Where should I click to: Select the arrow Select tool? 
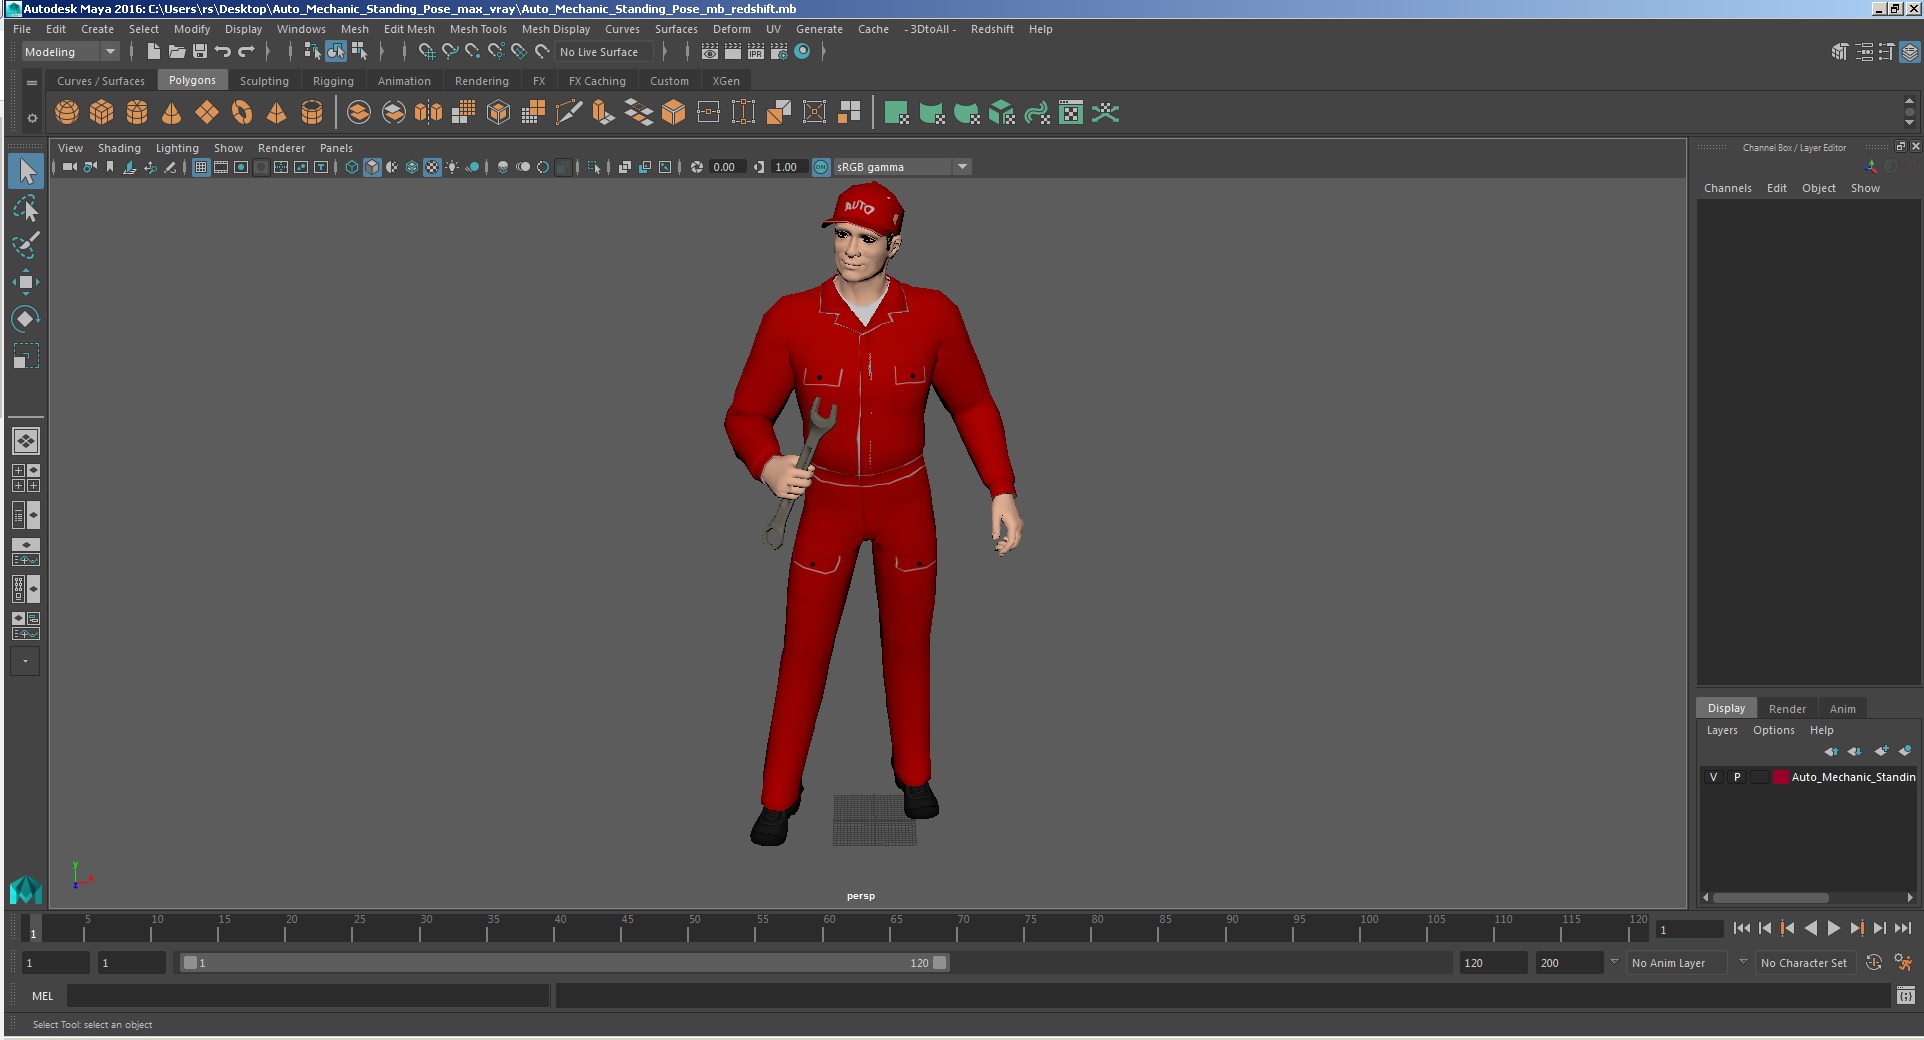26,172
